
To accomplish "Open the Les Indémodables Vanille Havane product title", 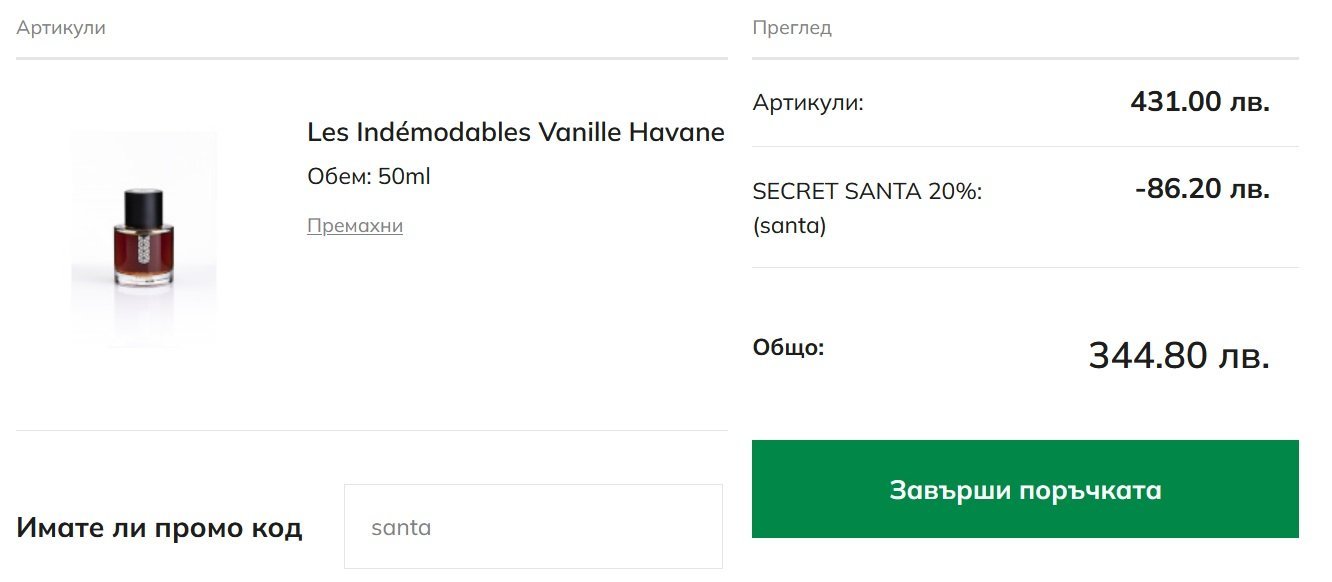I will [x=515, y=132].
